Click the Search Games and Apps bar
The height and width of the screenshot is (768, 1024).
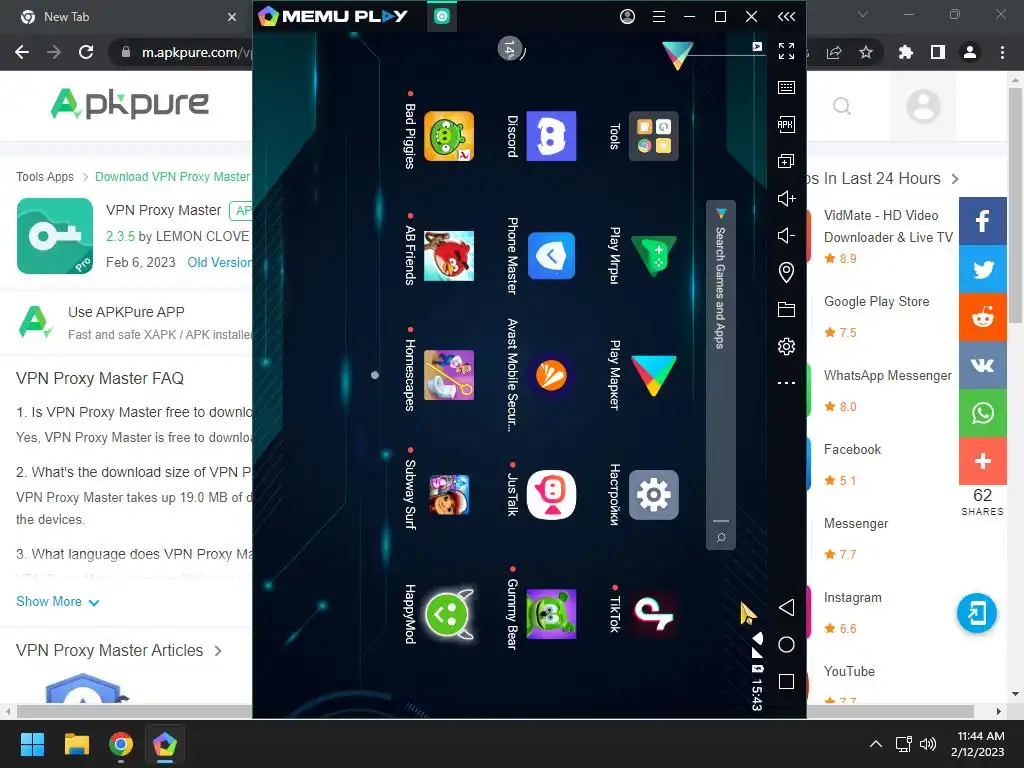[720, 374]
